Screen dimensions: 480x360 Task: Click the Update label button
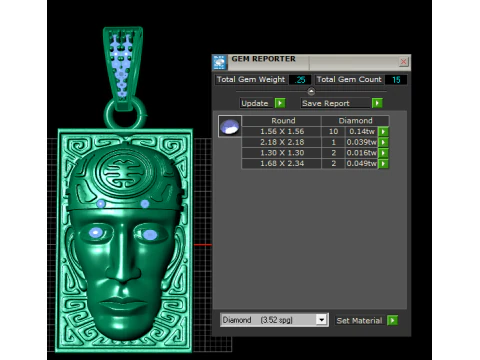click(x=255, y=103)
